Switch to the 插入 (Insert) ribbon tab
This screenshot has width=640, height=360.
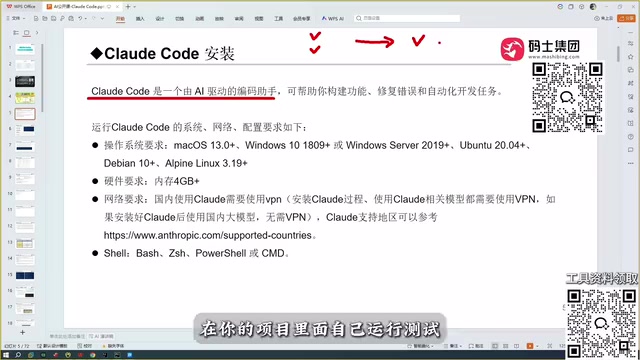point(140,19)
